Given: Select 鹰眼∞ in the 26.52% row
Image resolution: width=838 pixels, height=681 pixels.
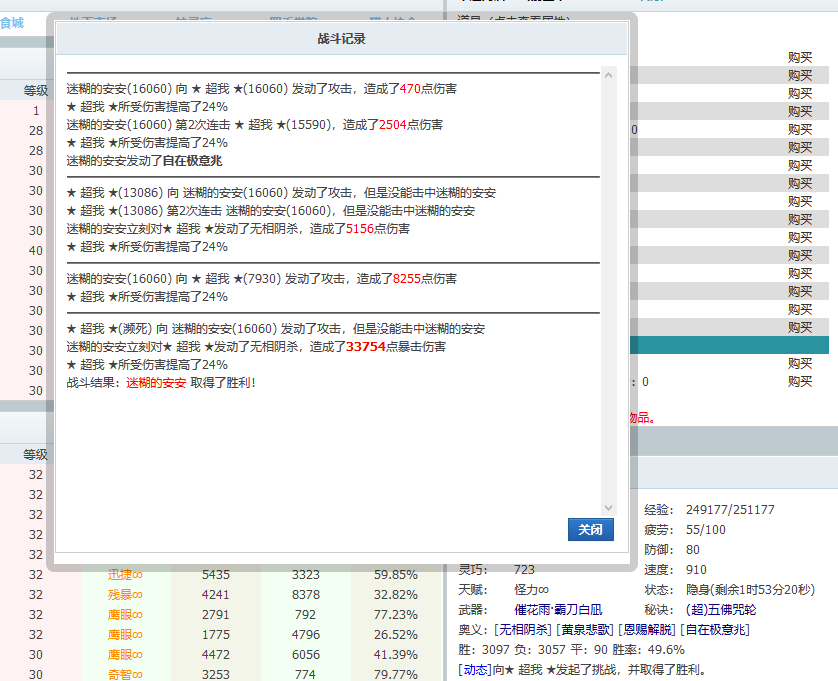Looking at the screenshot, I should point(126,634).
